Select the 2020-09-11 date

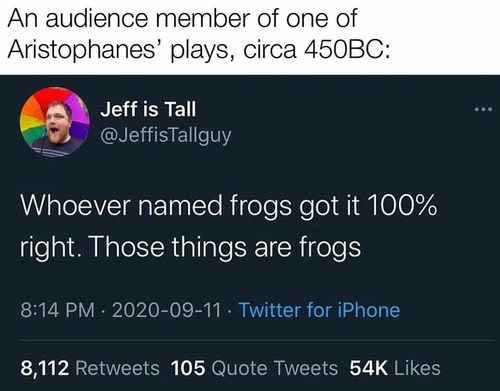pyautogui.click(x=167, y=310)
